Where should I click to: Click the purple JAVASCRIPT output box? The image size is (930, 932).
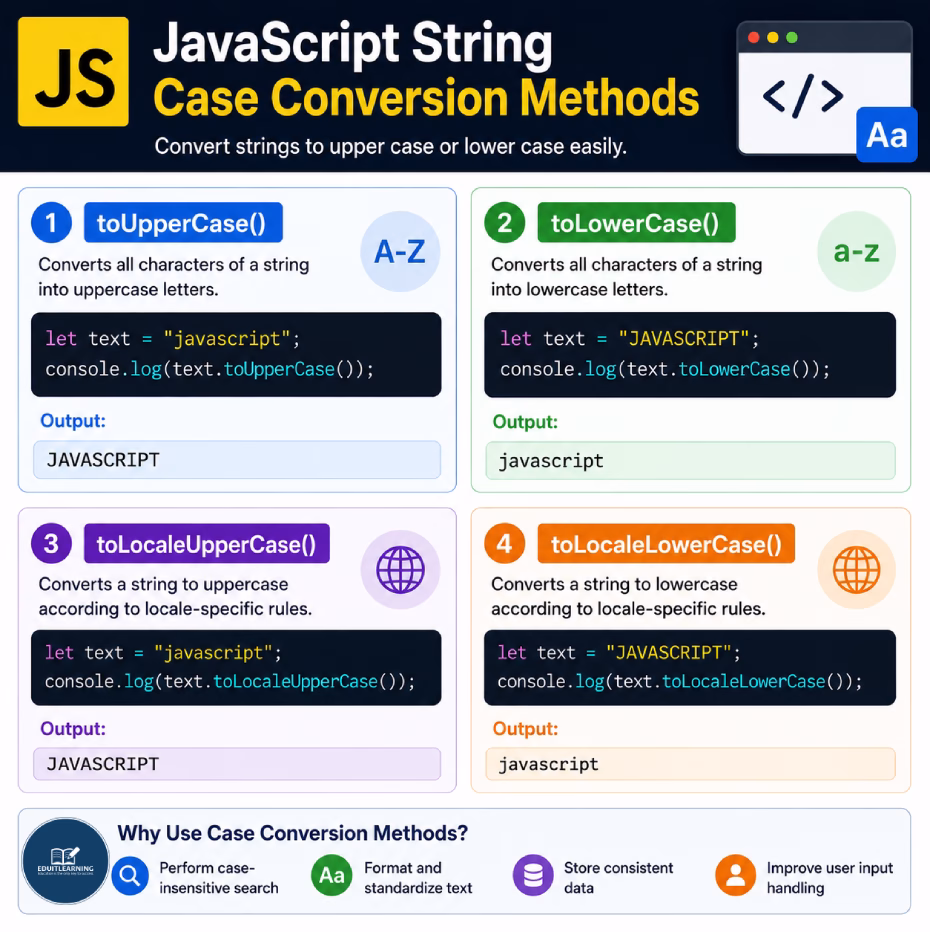click(237, 764)
